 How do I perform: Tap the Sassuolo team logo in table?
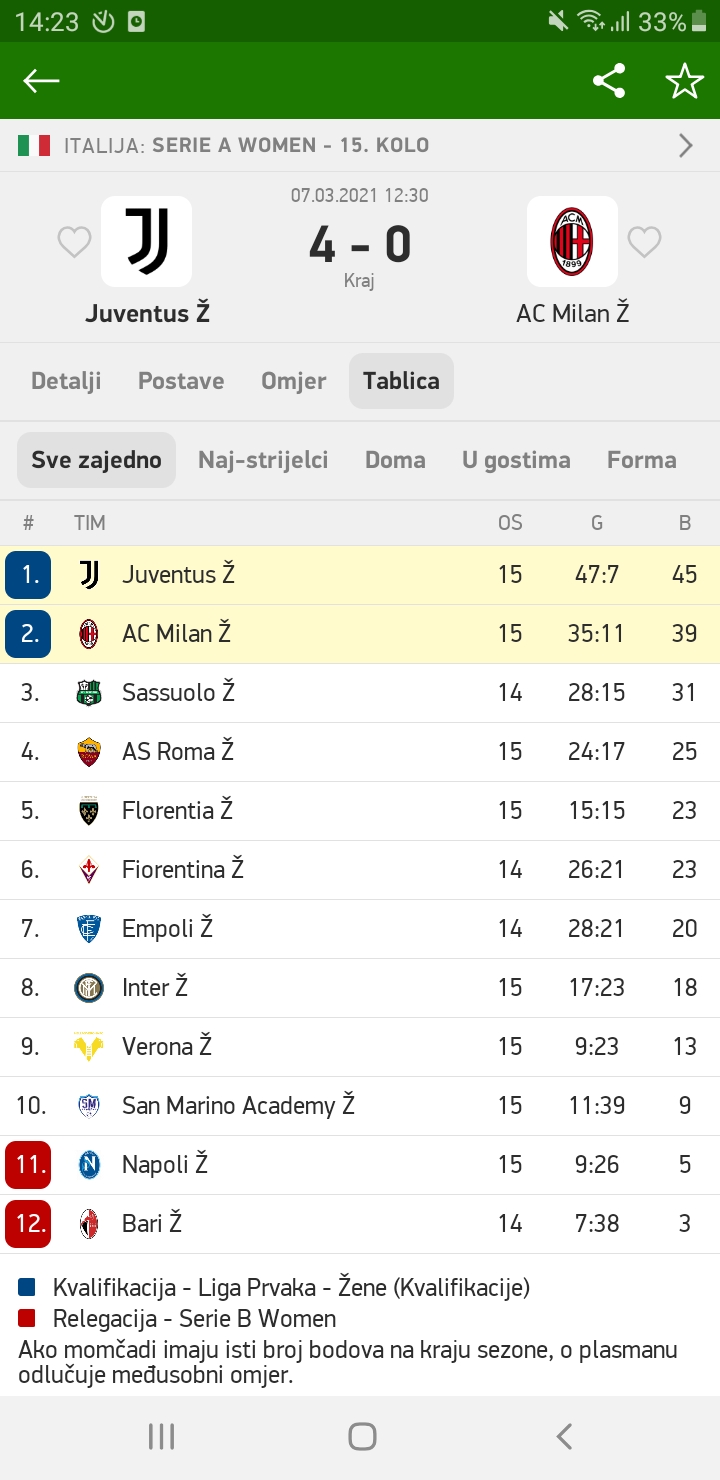coord(89,693)
